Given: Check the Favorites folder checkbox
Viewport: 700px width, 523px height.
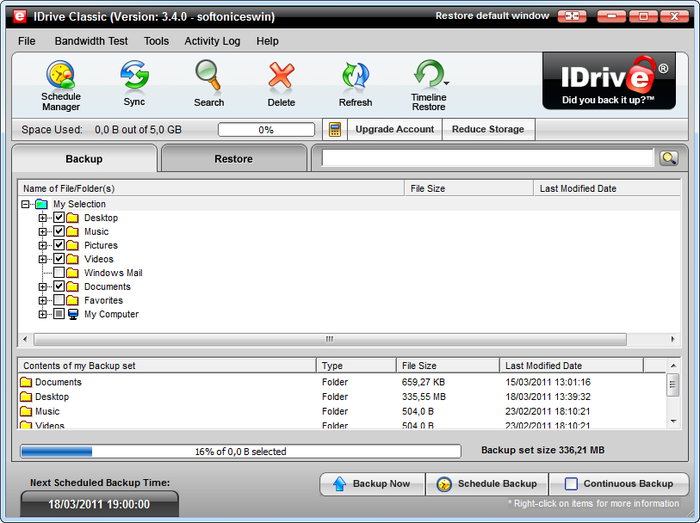Looking at the screenshot, I should (59, 300).
